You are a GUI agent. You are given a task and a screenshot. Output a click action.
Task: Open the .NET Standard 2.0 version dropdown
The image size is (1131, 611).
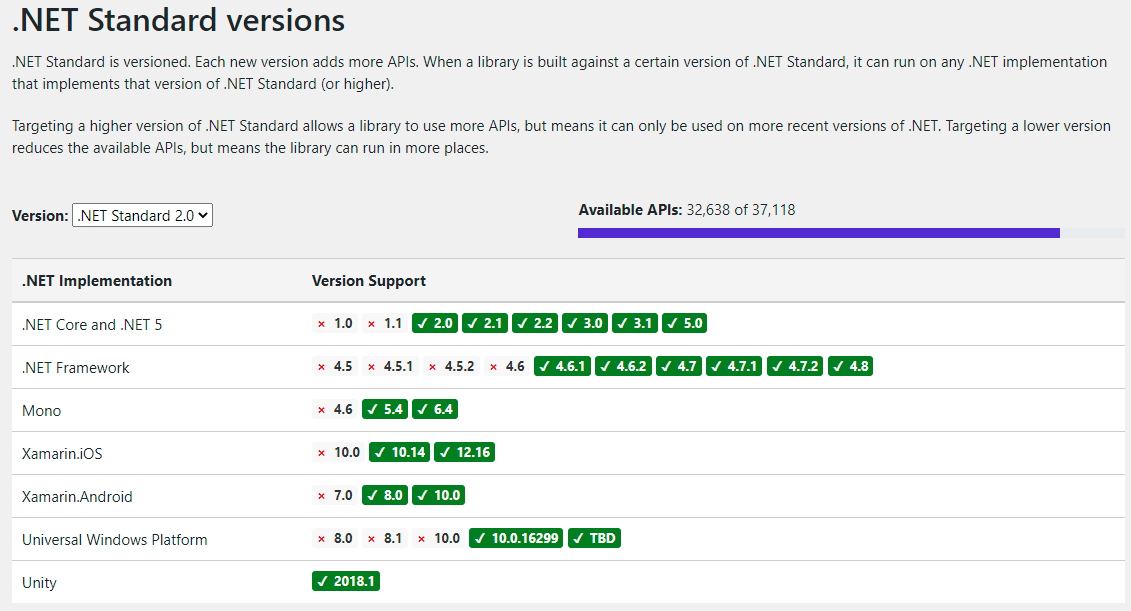(x=142, y=215)
